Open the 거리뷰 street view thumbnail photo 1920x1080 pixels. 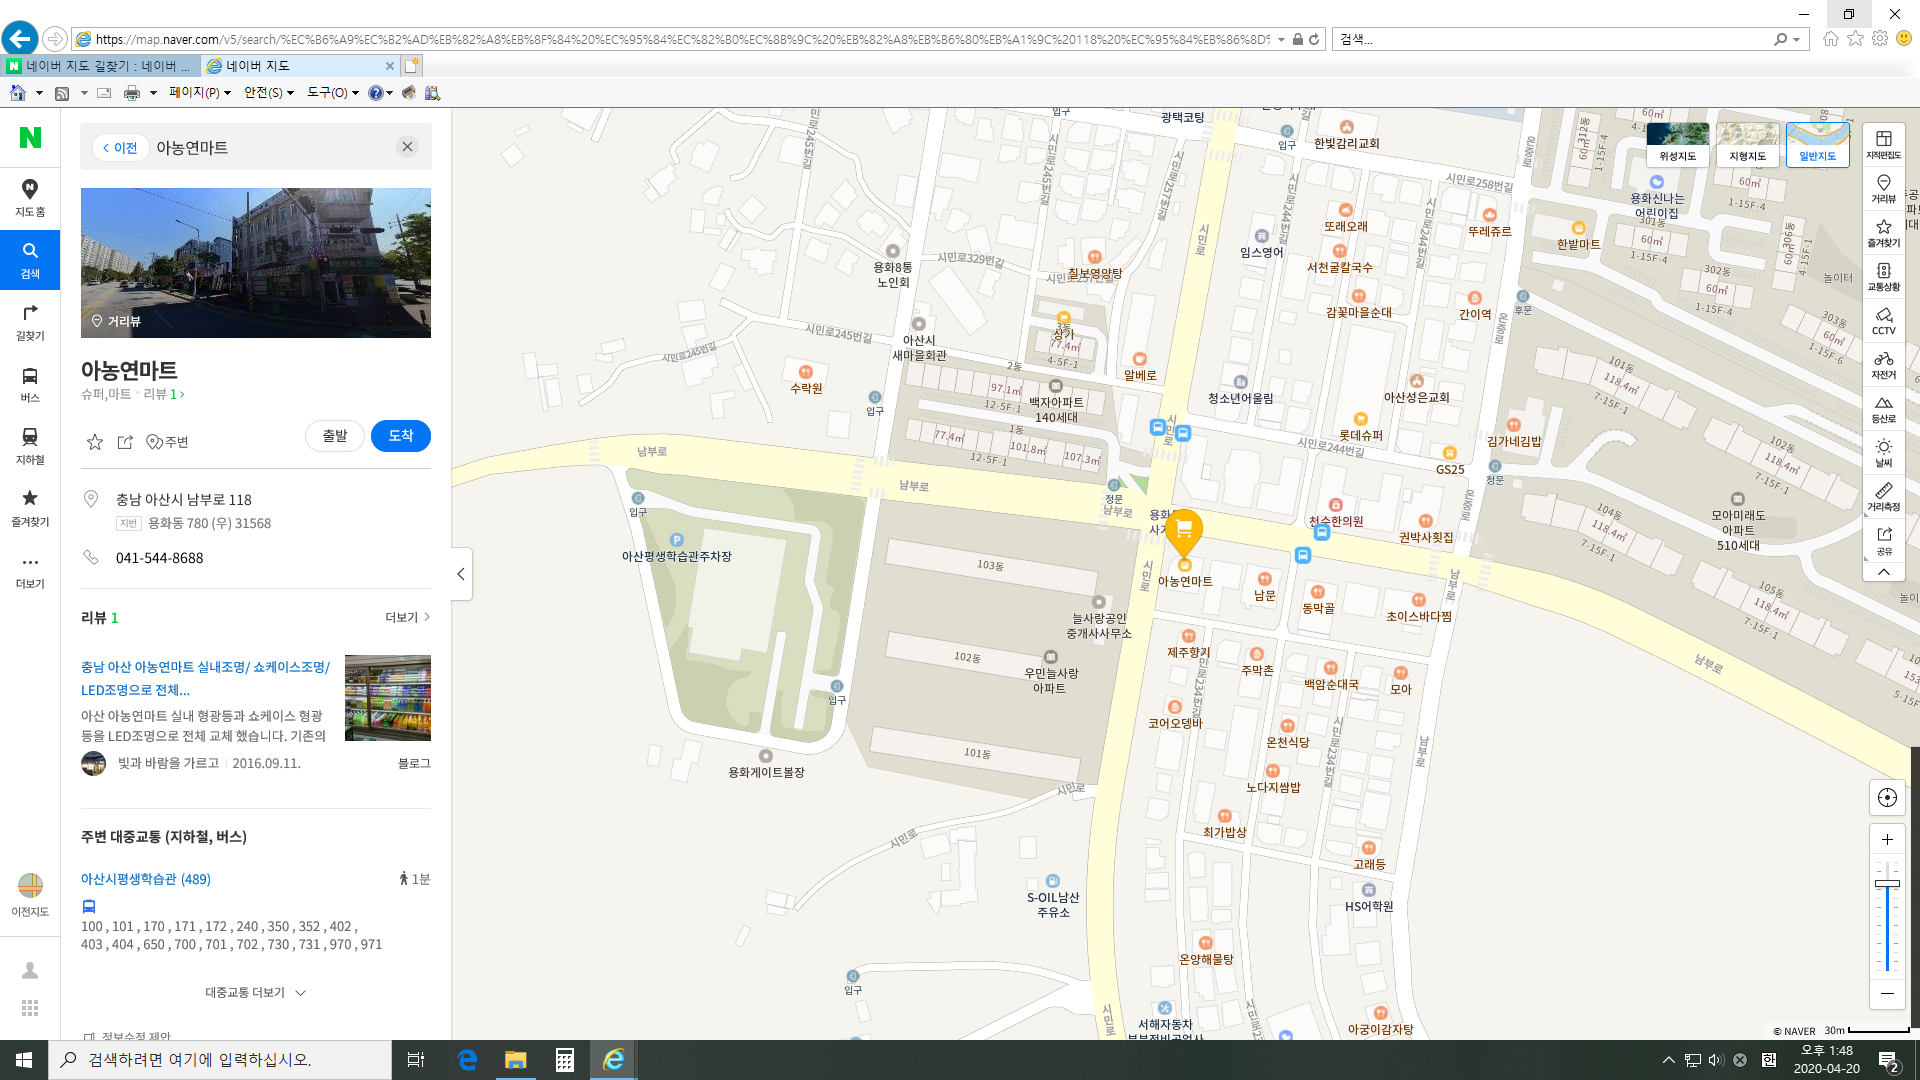pyautogui.click(x=256, y=263)
